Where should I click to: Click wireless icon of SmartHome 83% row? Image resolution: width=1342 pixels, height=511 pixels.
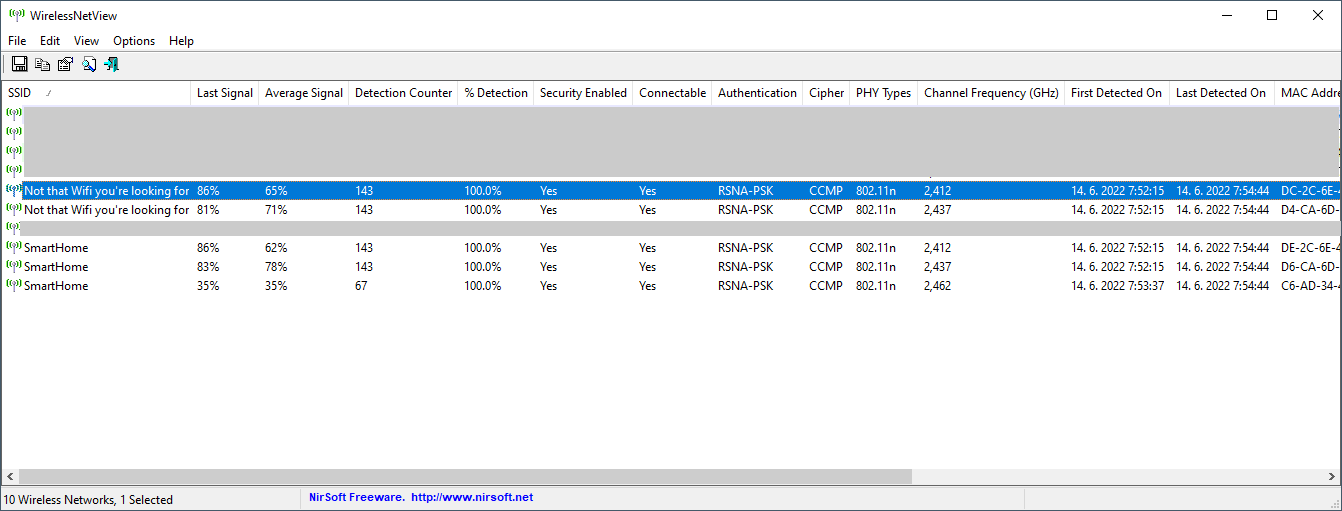coord(14,266)
